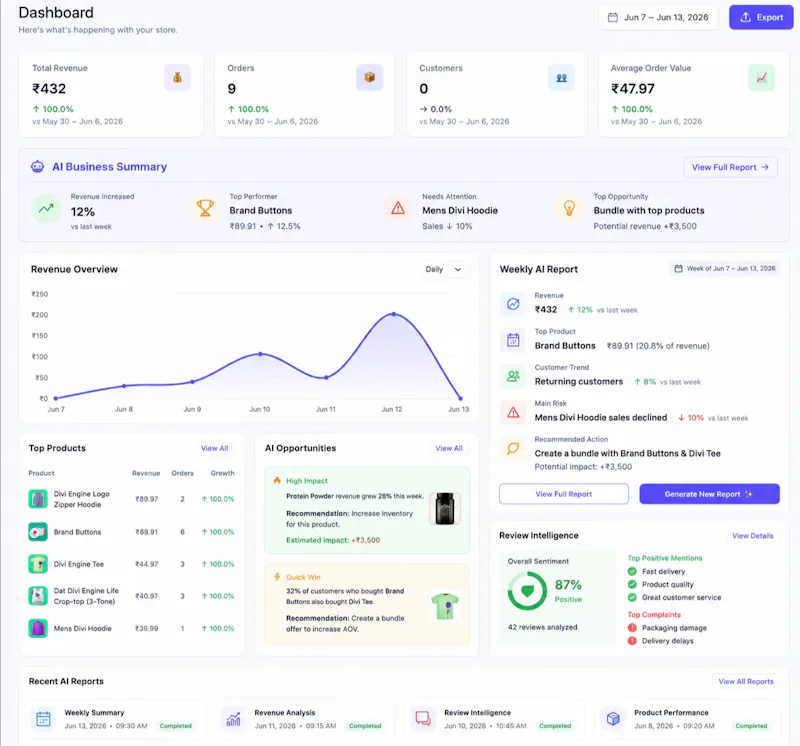Click the Weekly AI Report Revenue icon
800x746 pixels.
pos(513,304)
